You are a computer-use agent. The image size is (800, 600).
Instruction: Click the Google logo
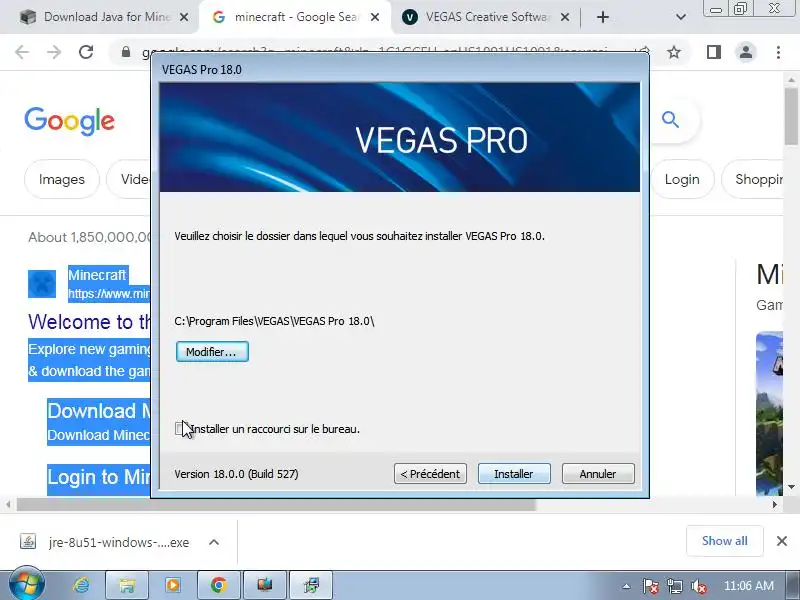tap(69, 121)
